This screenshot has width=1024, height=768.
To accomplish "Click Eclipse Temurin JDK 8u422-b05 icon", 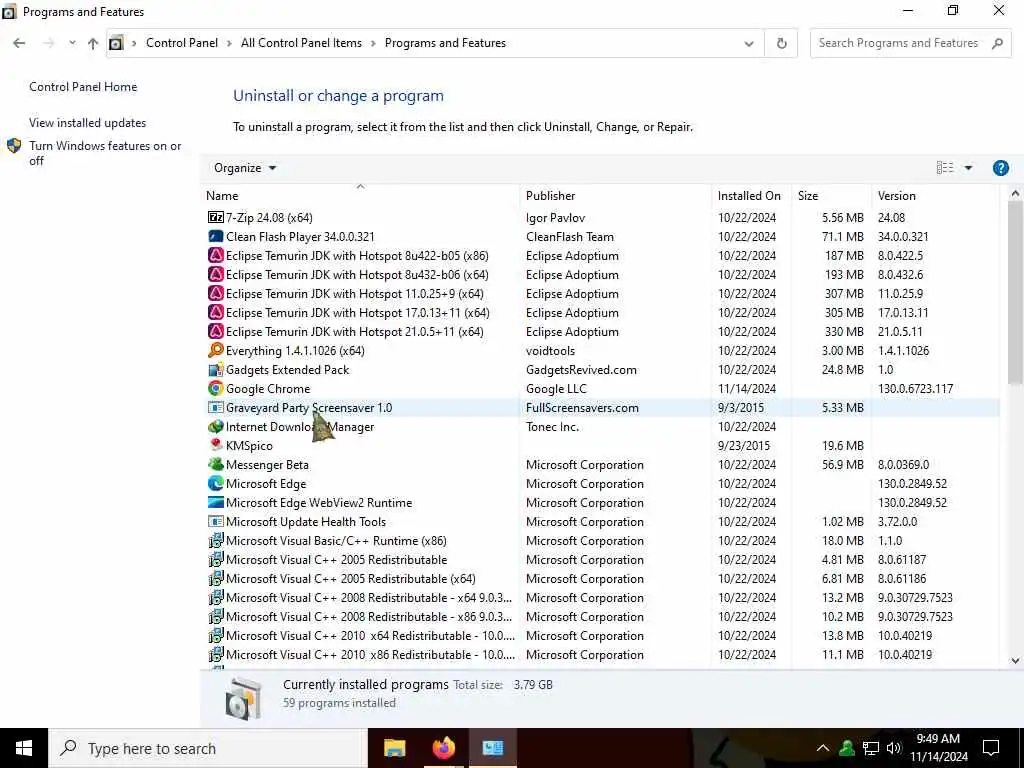I will tap(216, 255).
